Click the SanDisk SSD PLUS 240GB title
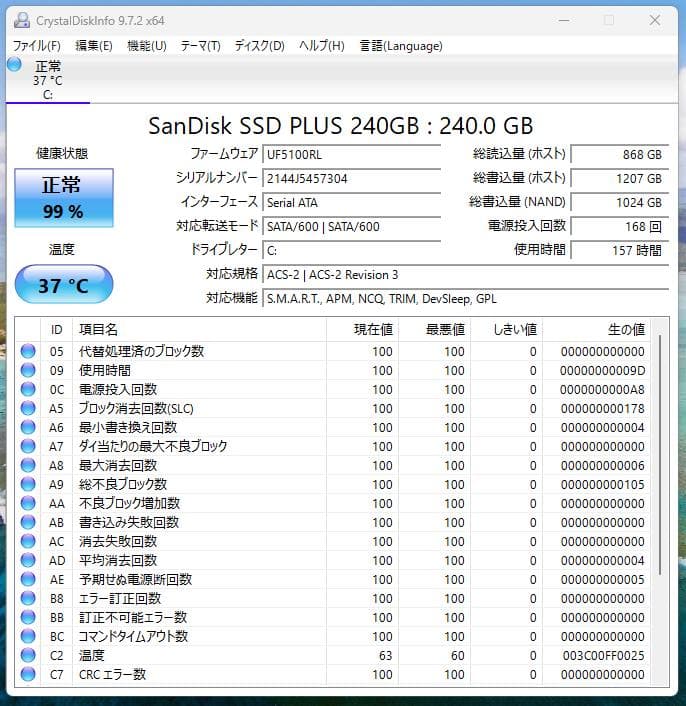 pos(341,126)
